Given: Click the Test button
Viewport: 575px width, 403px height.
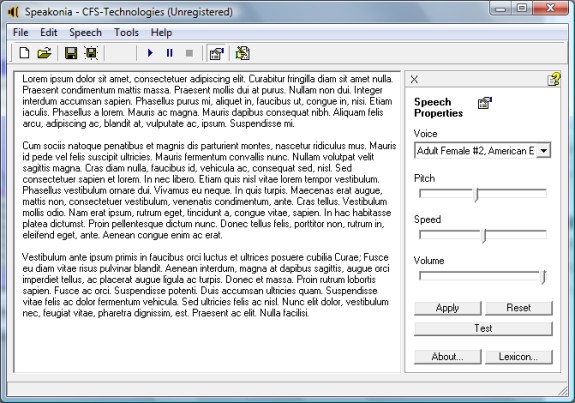Looking at the screenshot, I should pos(483,329).
